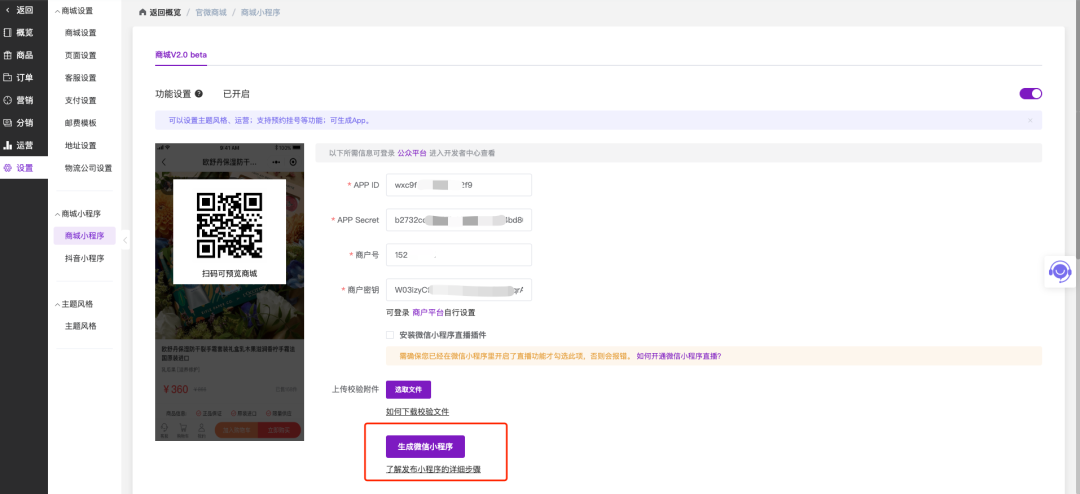The image size is (1080, 494).
Task: Collapse the 商城设置 menu group
Action: click(x=57, y=11)
